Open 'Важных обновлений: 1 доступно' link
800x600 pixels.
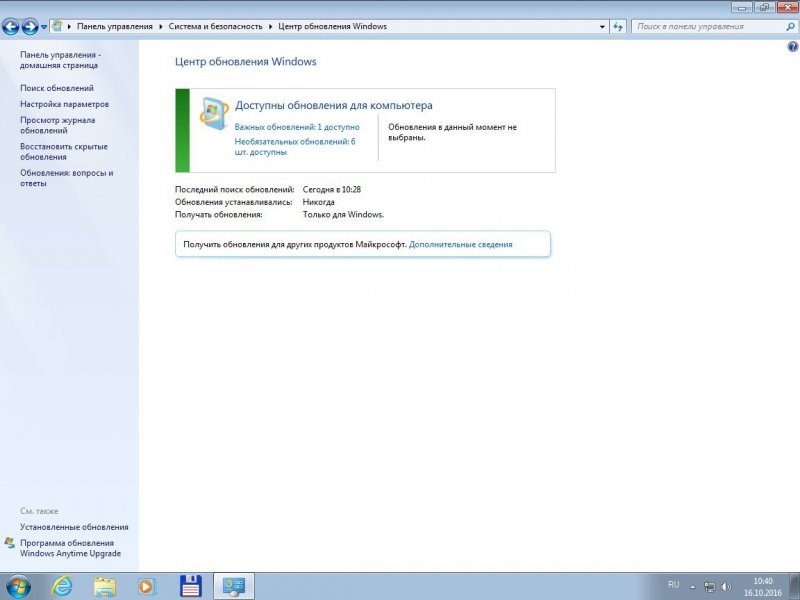tap(297, 127)
